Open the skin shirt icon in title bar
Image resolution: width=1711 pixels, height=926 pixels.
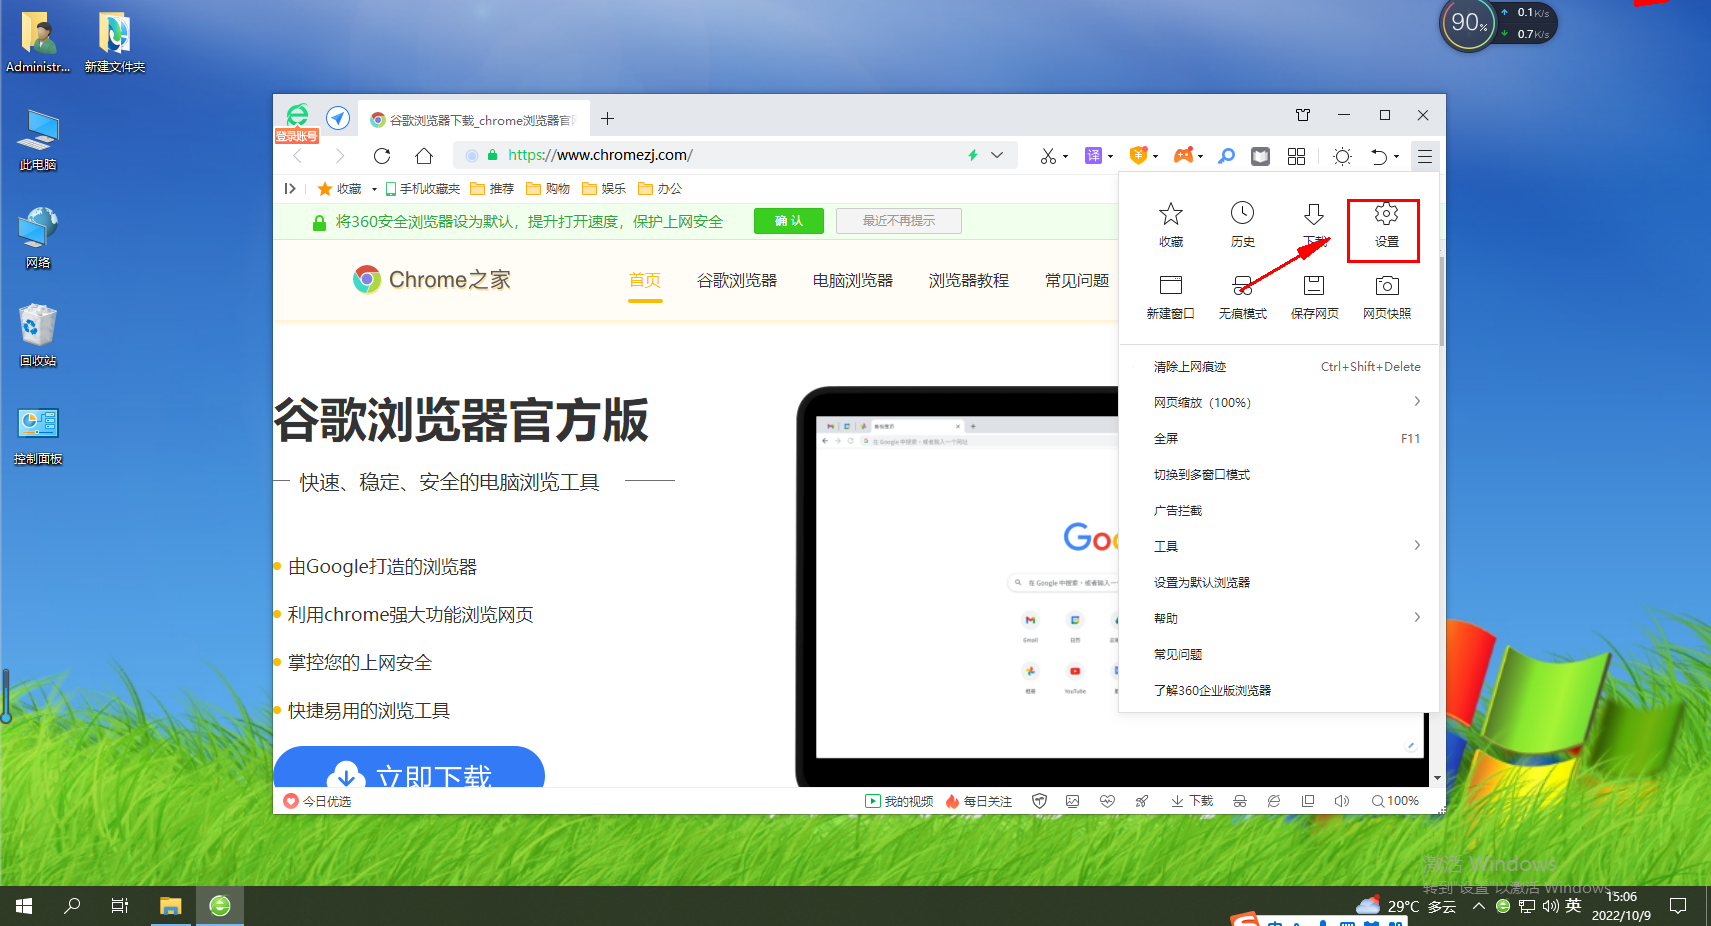1303,115
